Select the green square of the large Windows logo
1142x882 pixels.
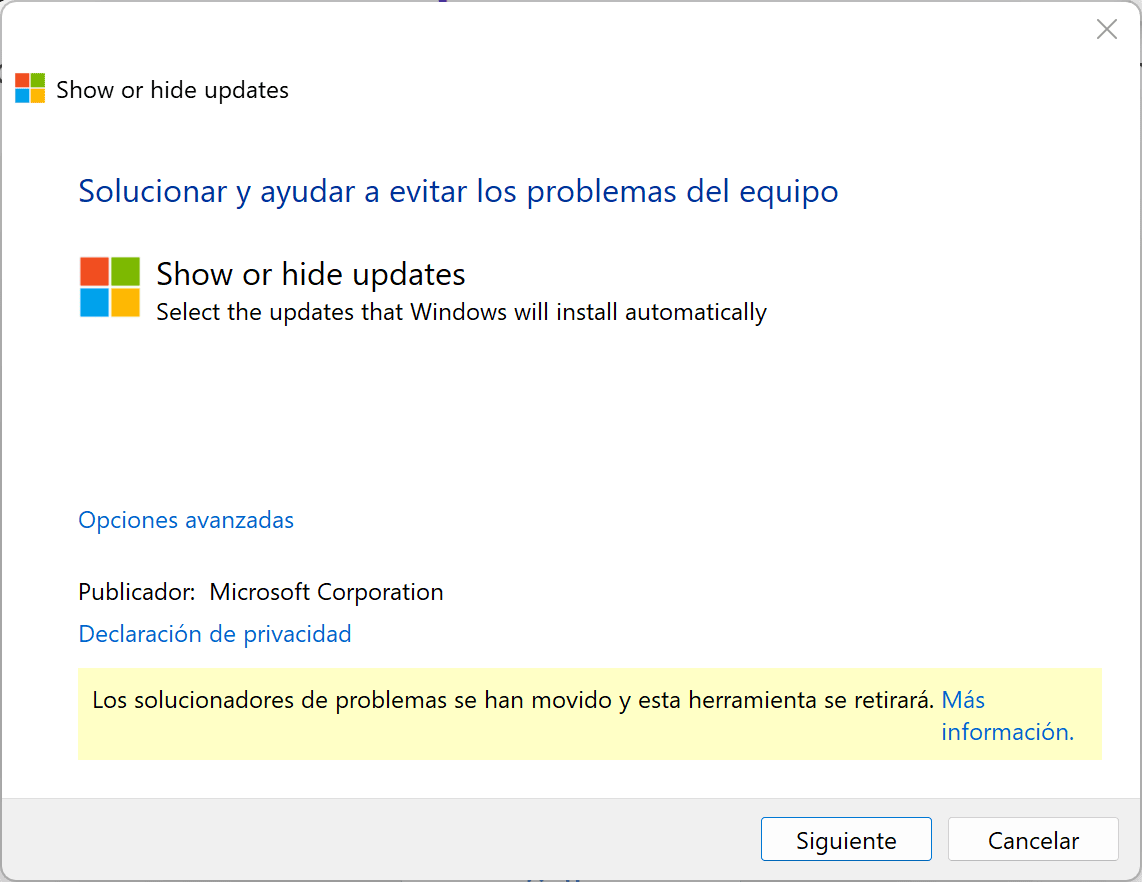[126, 271]
